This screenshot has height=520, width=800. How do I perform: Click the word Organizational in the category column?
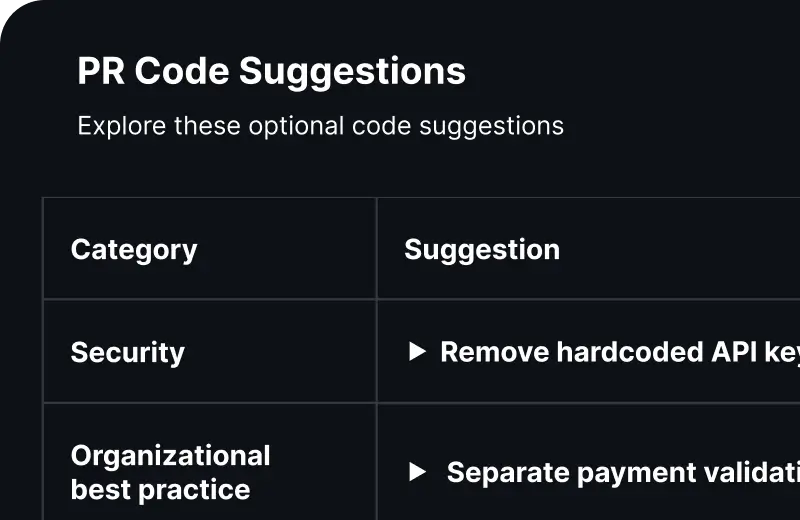(170, 456)
